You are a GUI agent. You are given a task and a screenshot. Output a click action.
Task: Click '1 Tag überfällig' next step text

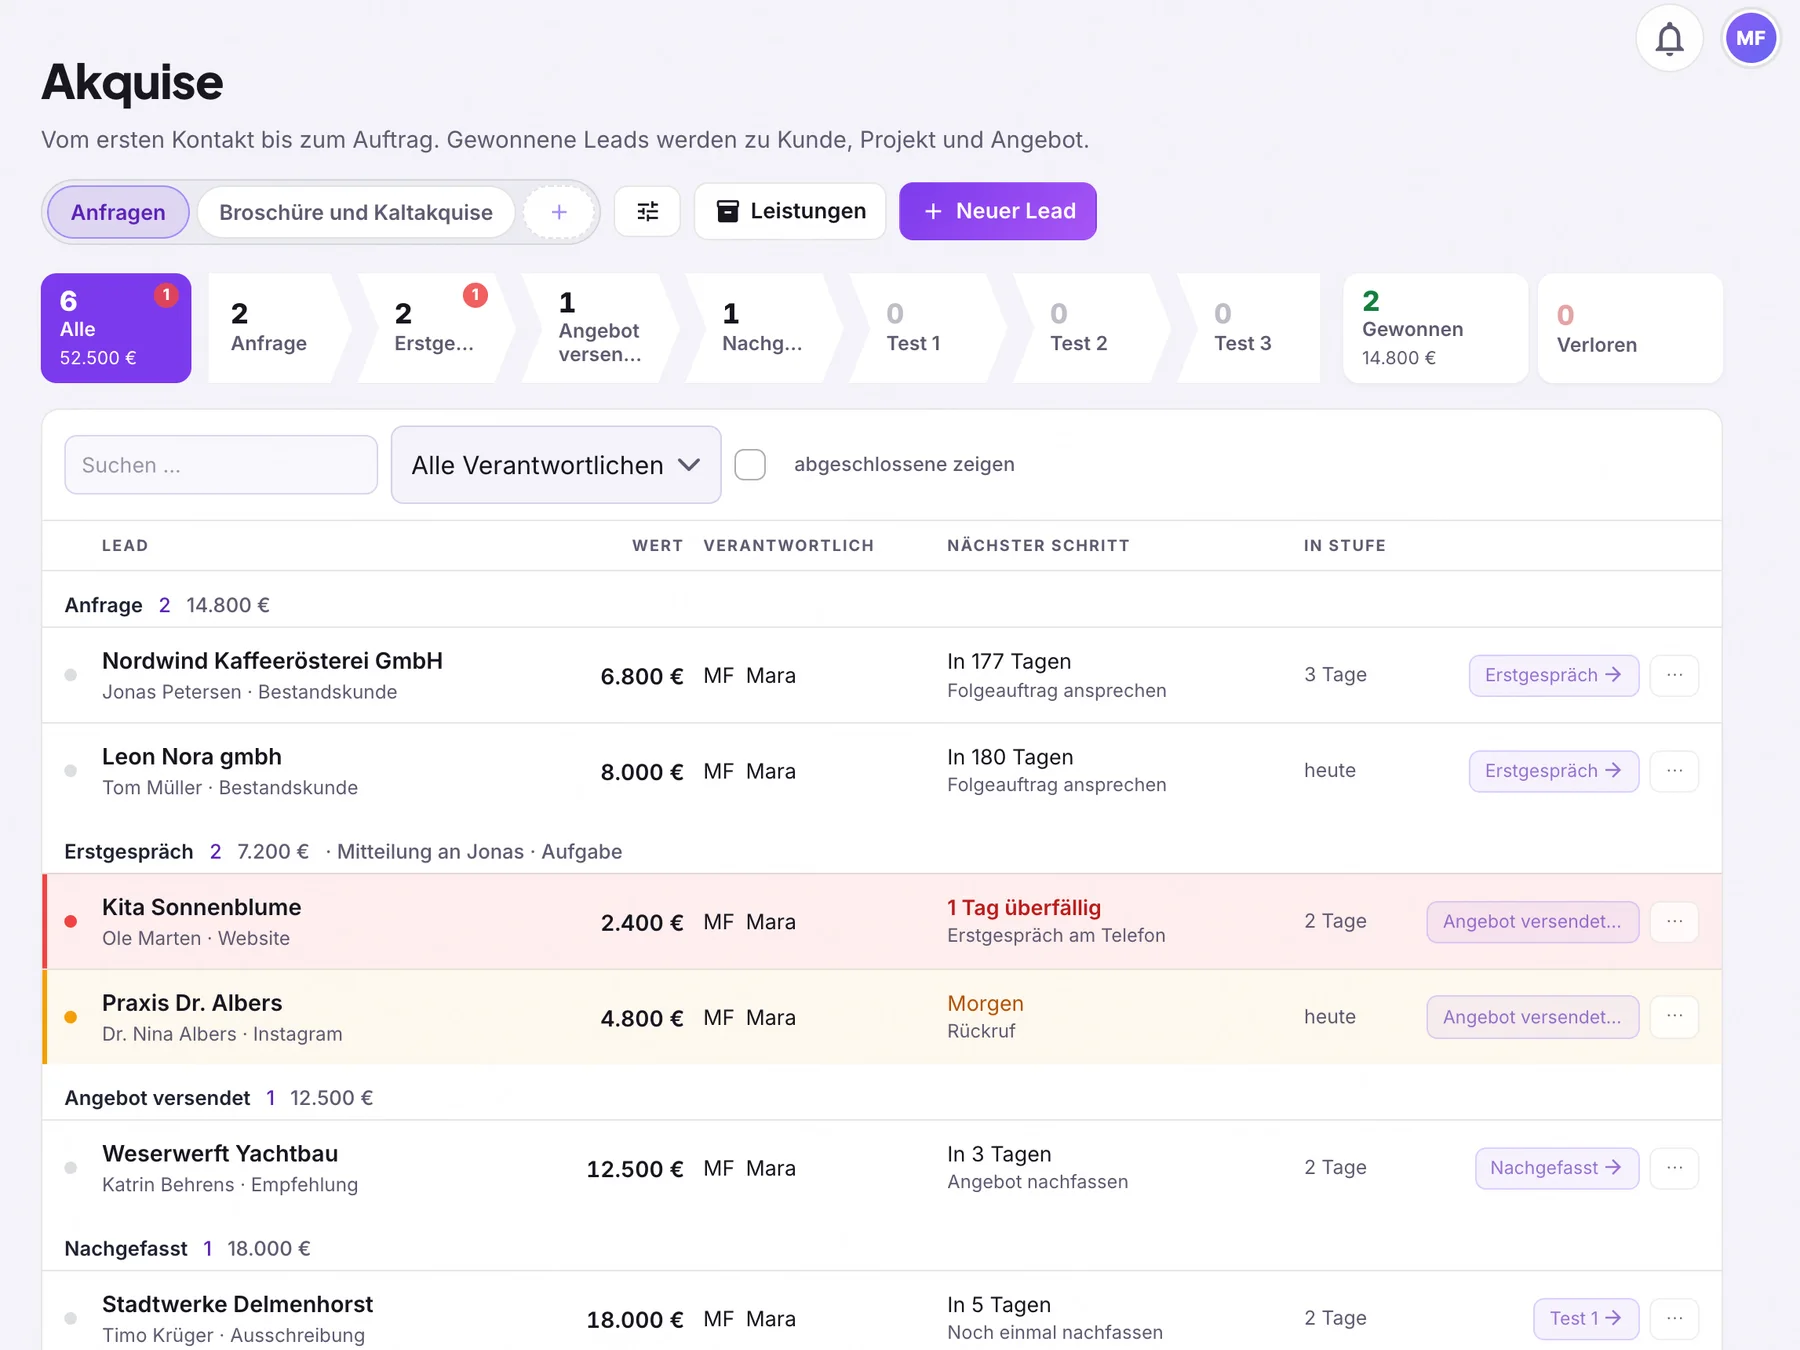pyautogui.click(x=1024, y=908)
